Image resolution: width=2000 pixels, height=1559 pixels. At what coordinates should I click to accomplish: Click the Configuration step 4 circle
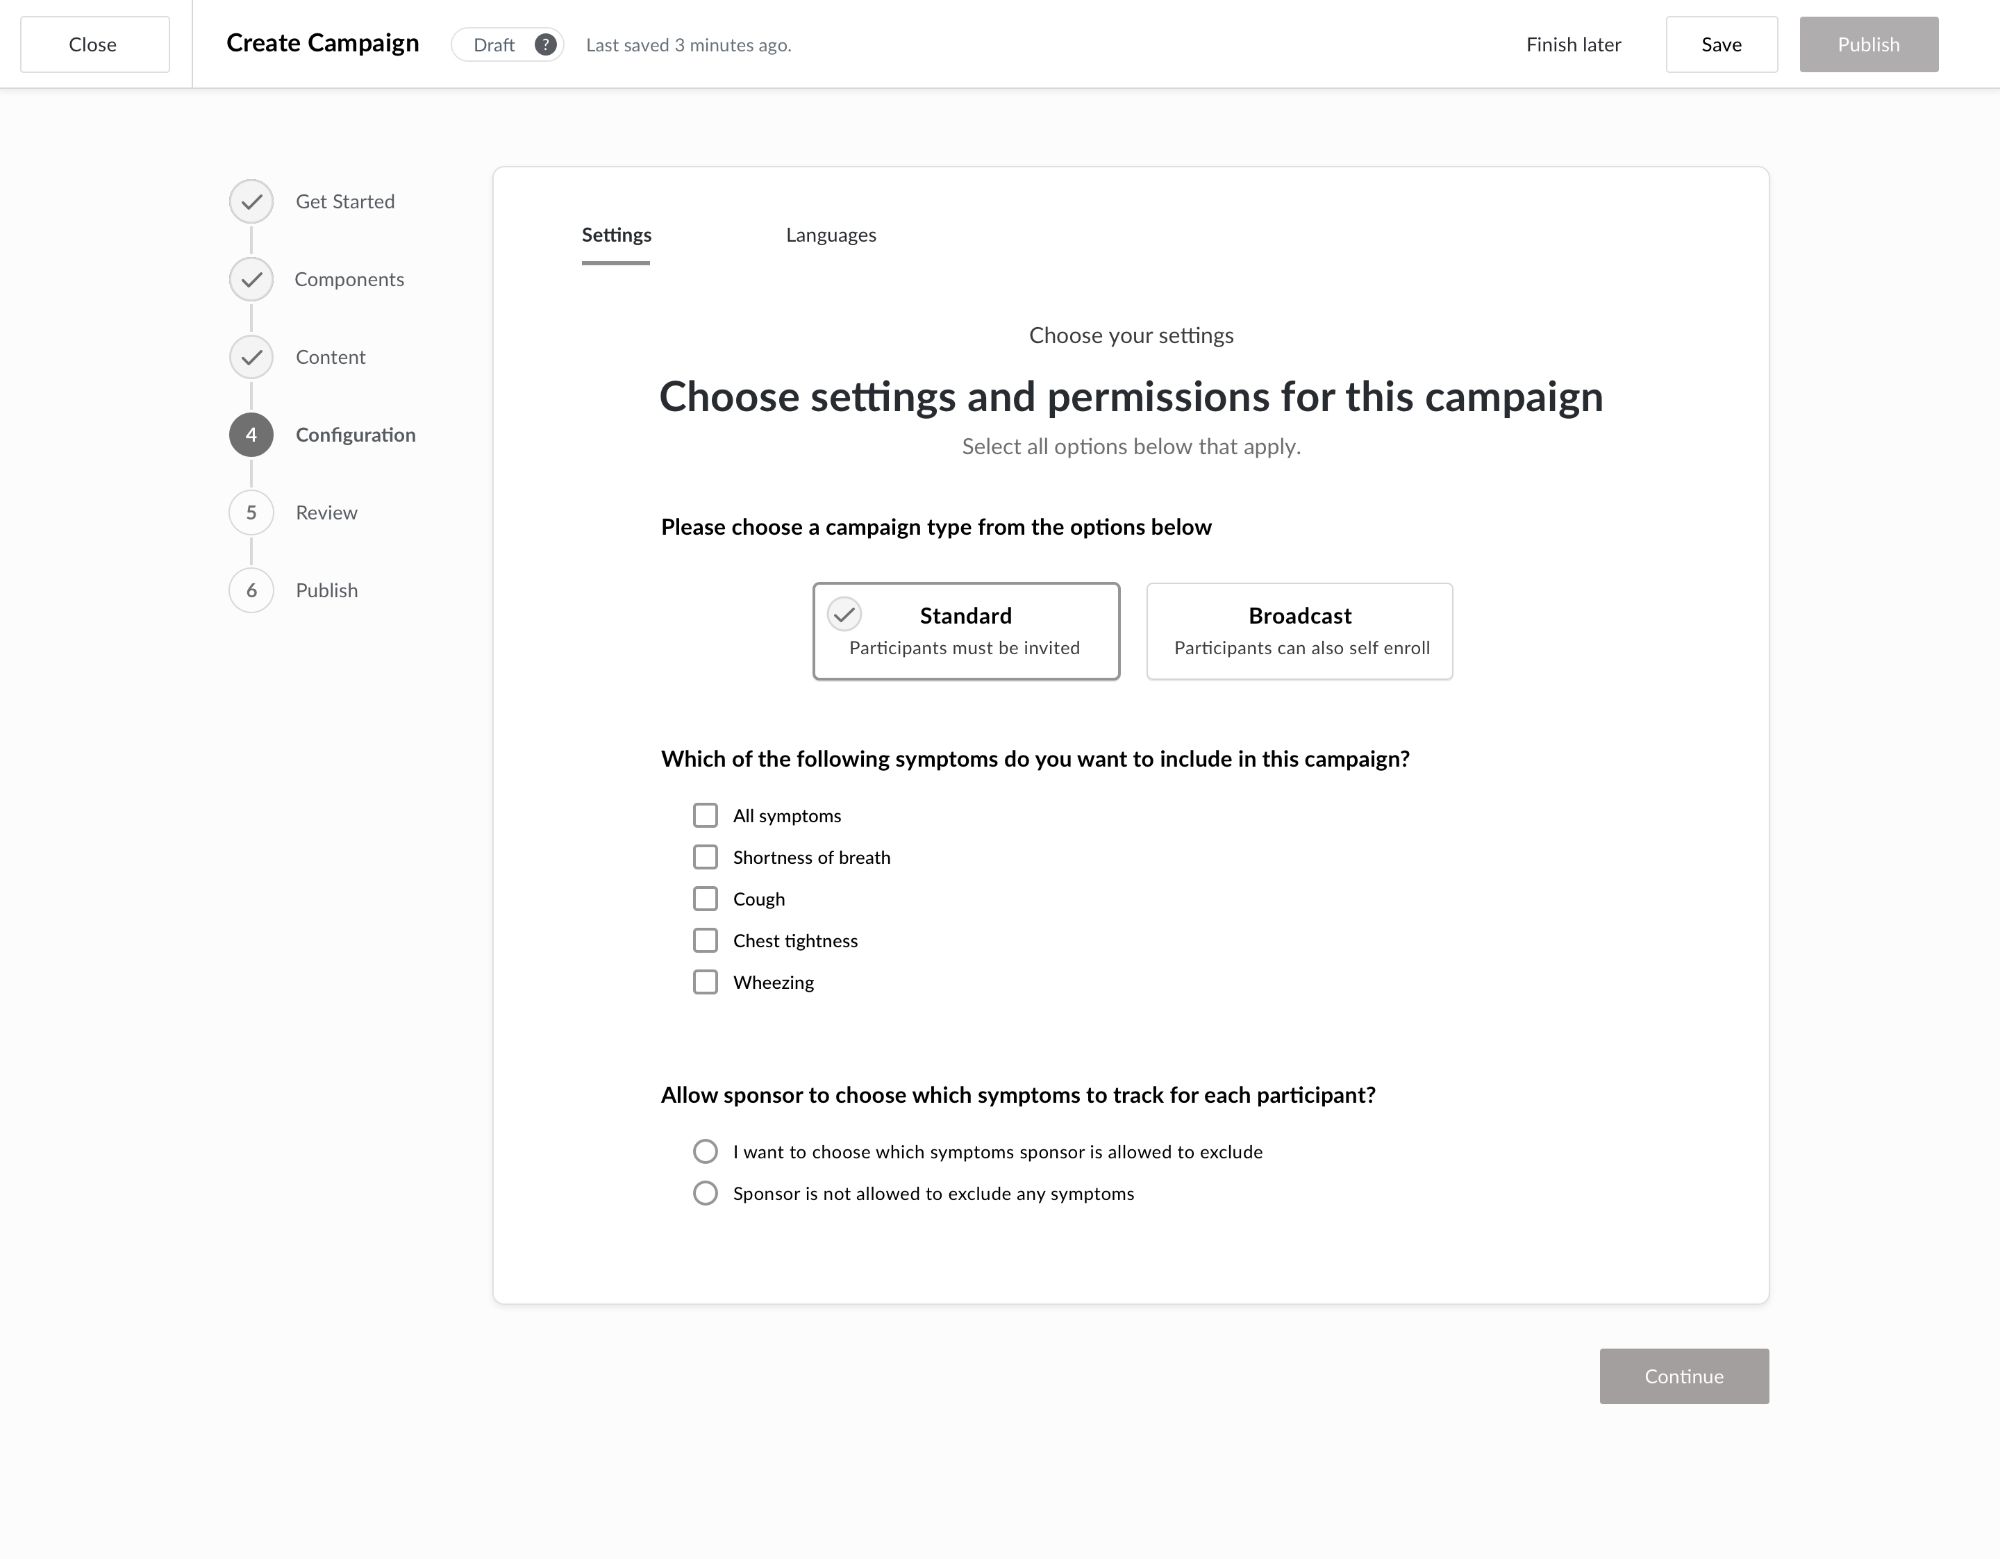251,435
